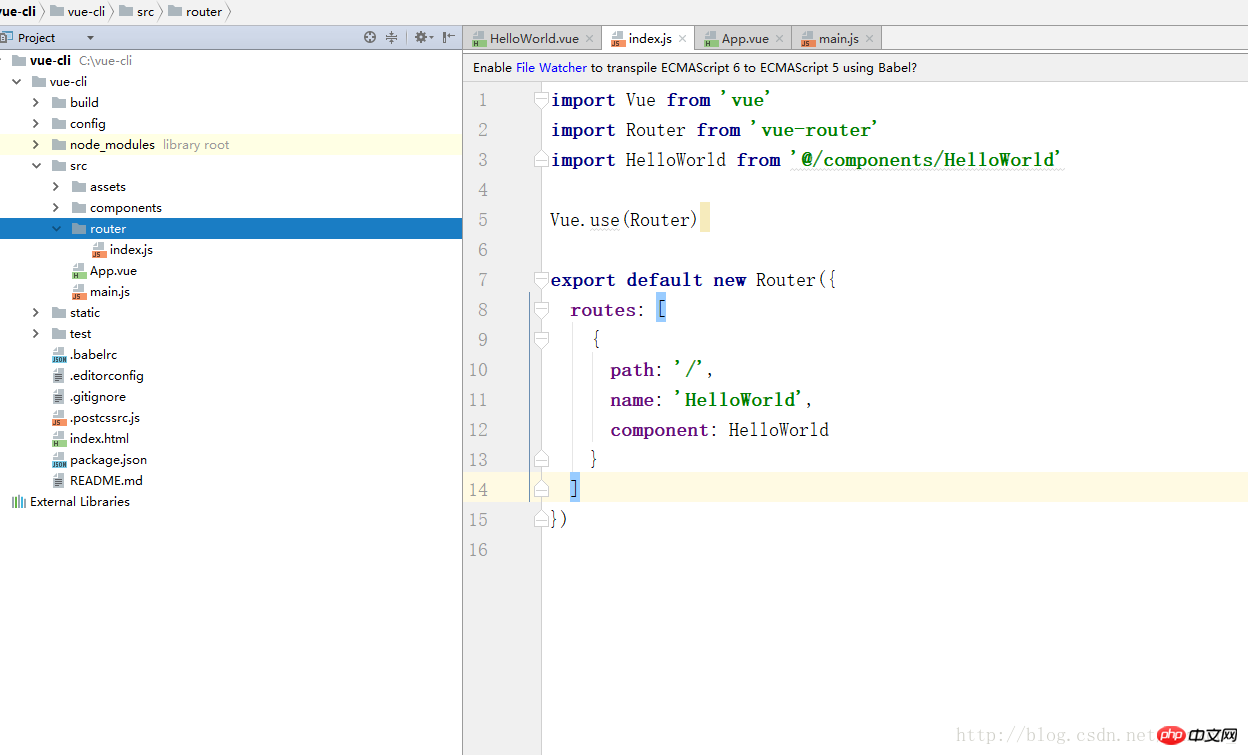This screenshot has height=755, width=1248.
Task: Close the index.js editor tab
Action: click(x=683, y=39)
